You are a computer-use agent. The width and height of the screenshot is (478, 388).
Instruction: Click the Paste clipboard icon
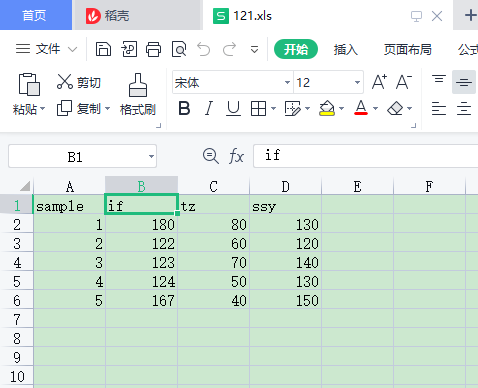[29, 84]
